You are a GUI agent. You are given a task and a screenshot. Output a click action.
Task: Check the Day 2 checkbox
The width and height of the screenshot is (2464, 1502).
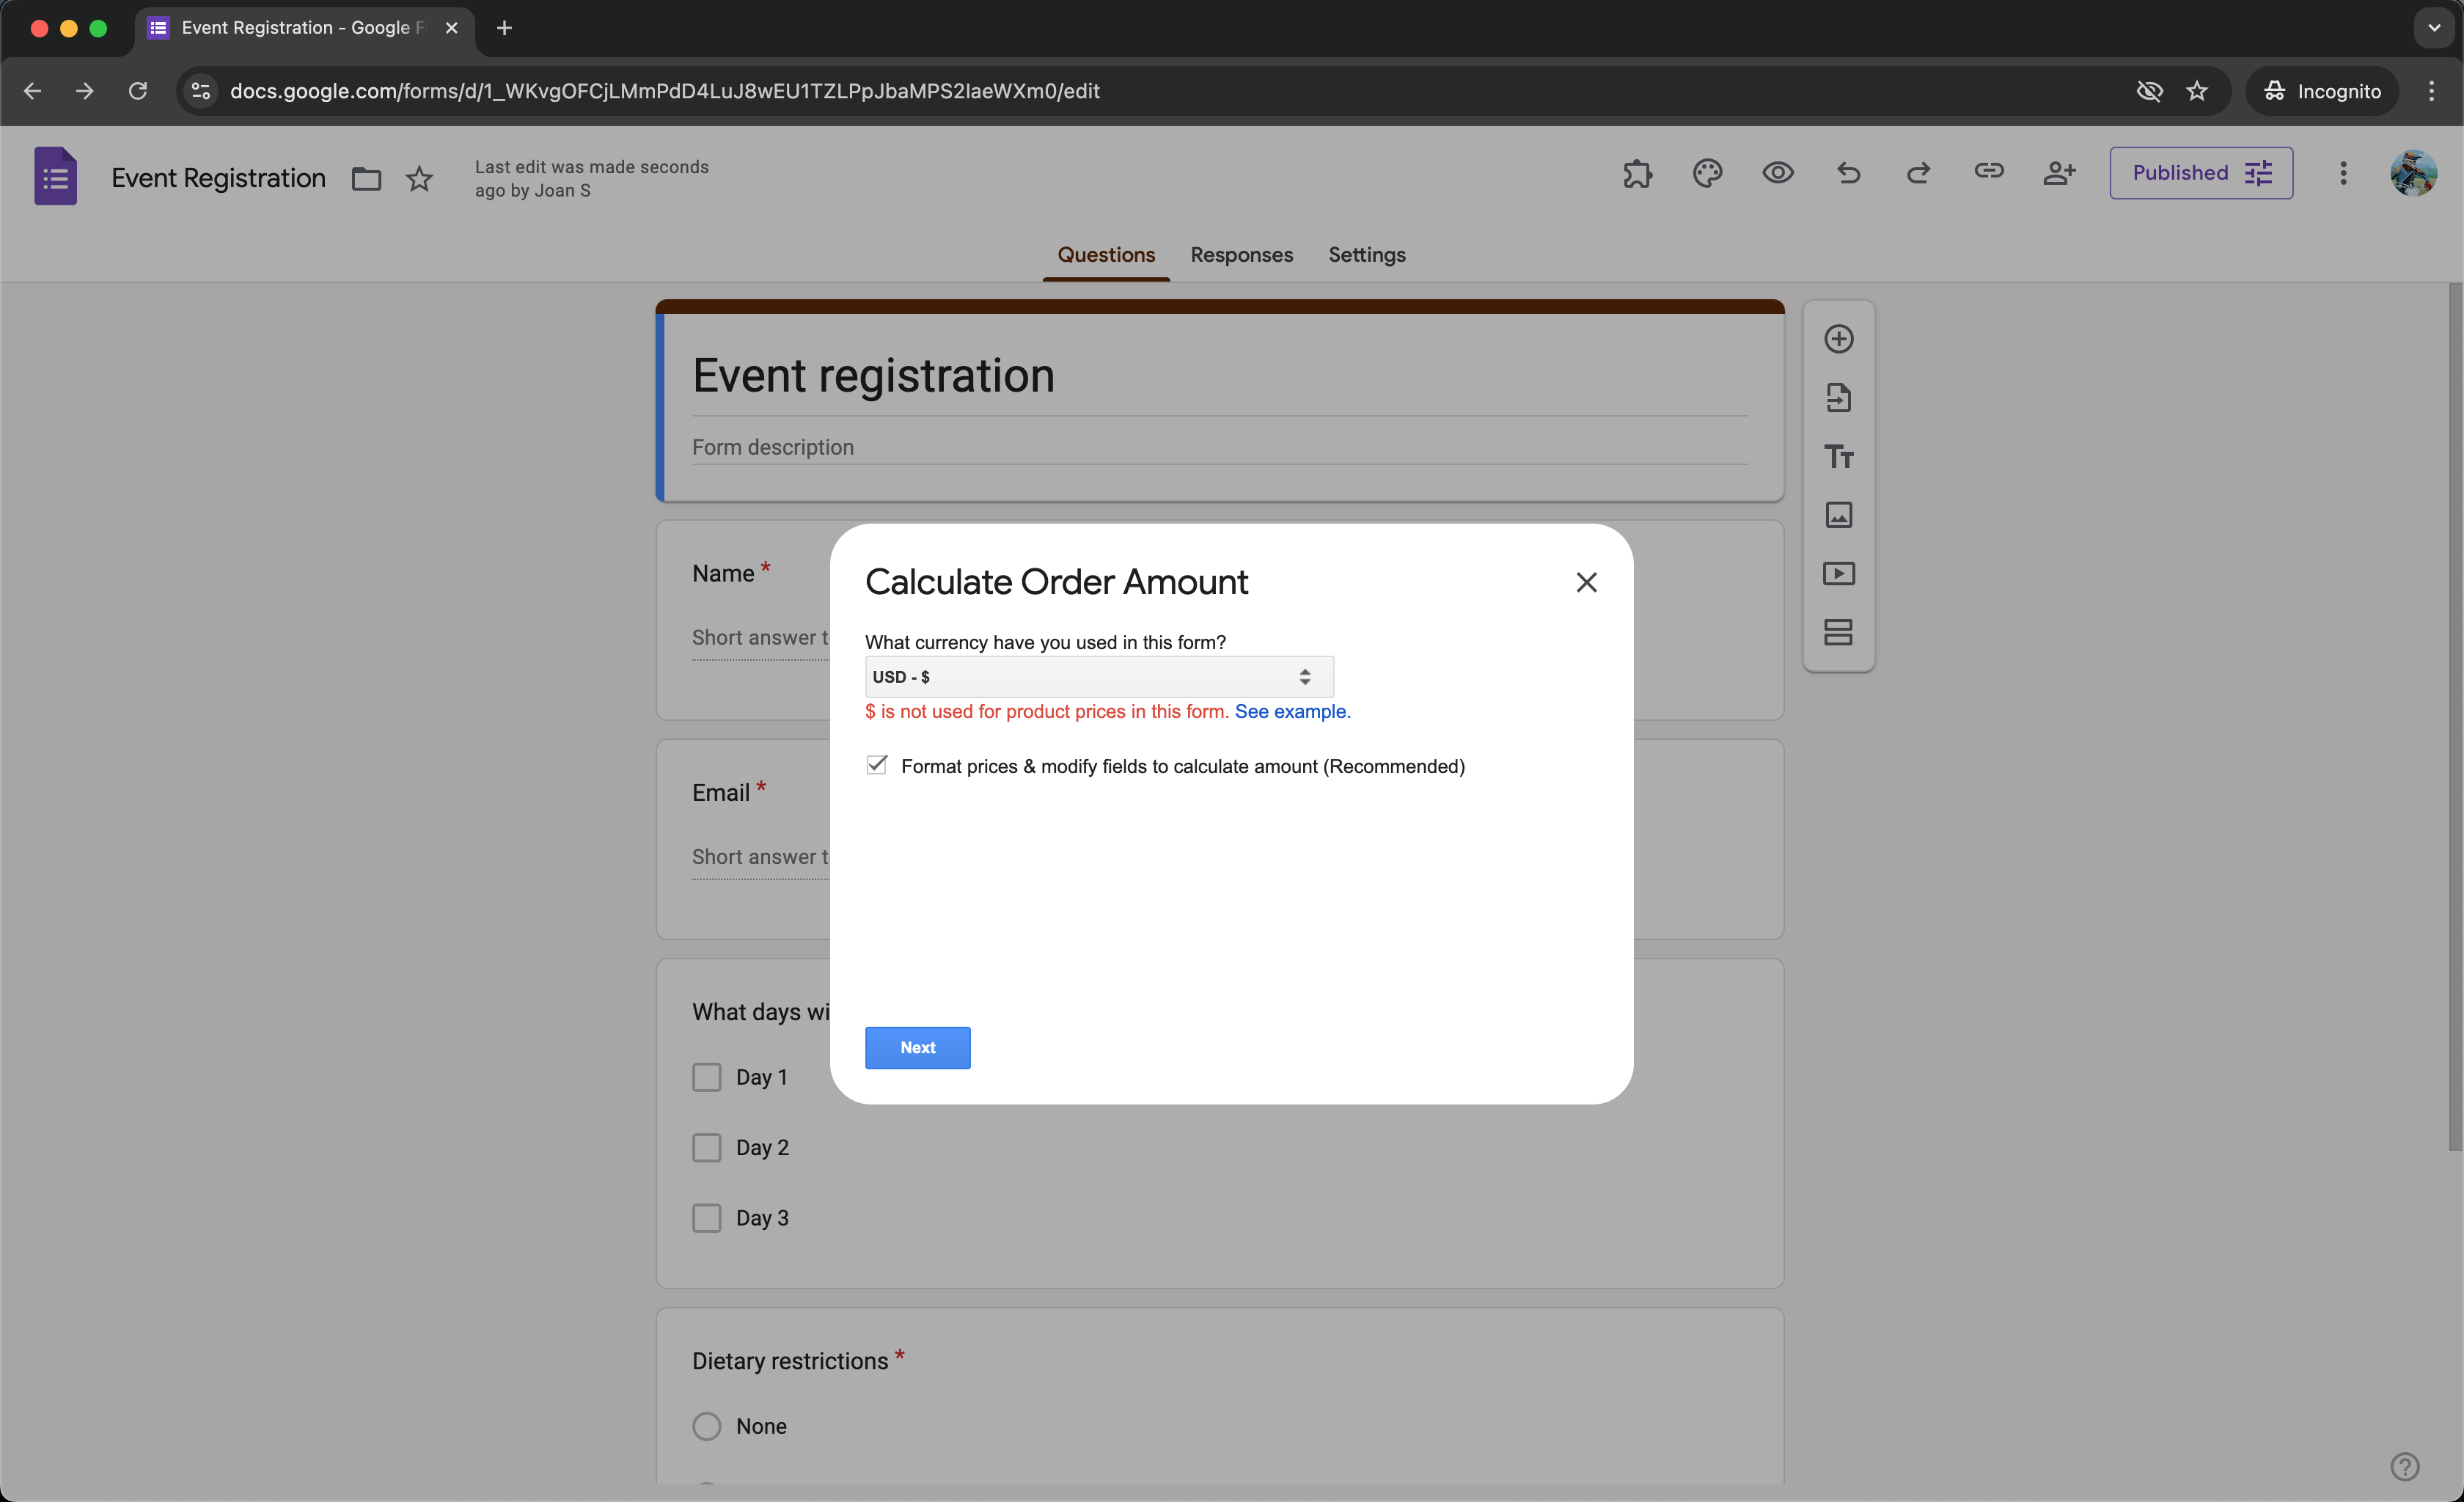click(x=707, y=1148)
